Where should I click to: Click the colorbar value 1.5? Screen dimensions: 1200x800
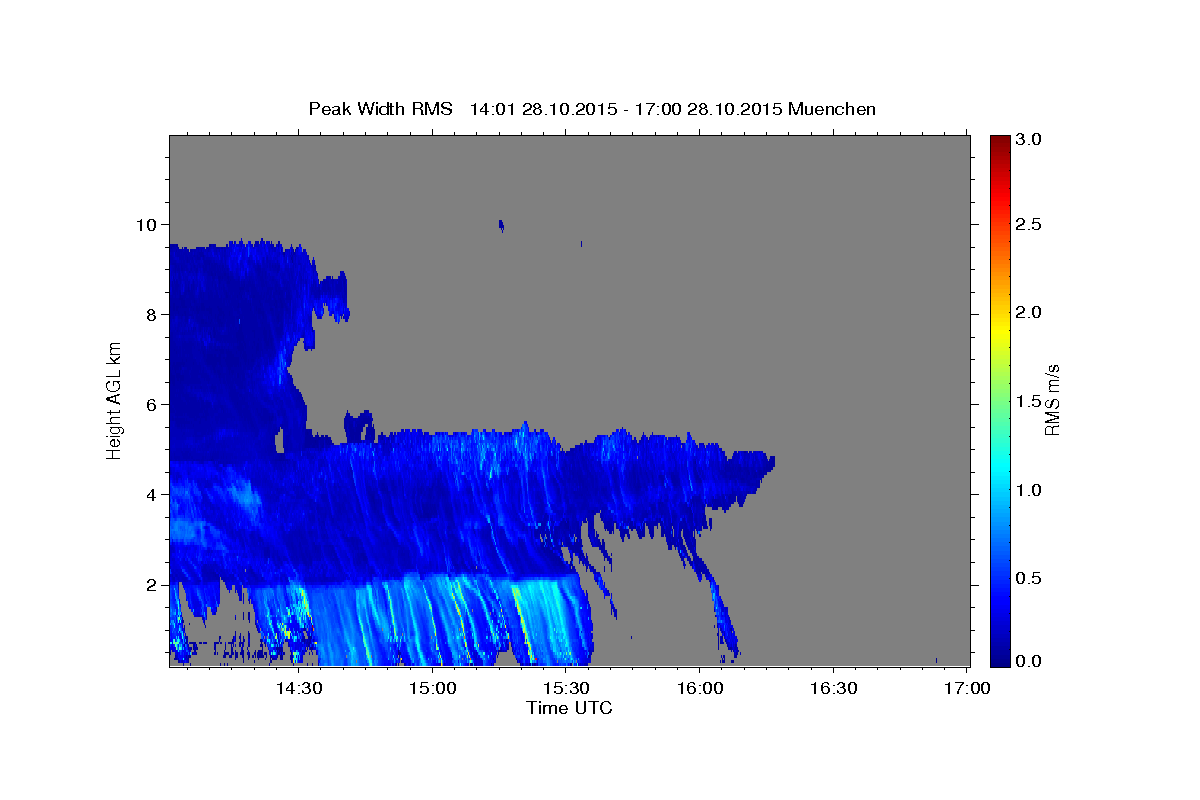coord(1030,400)
